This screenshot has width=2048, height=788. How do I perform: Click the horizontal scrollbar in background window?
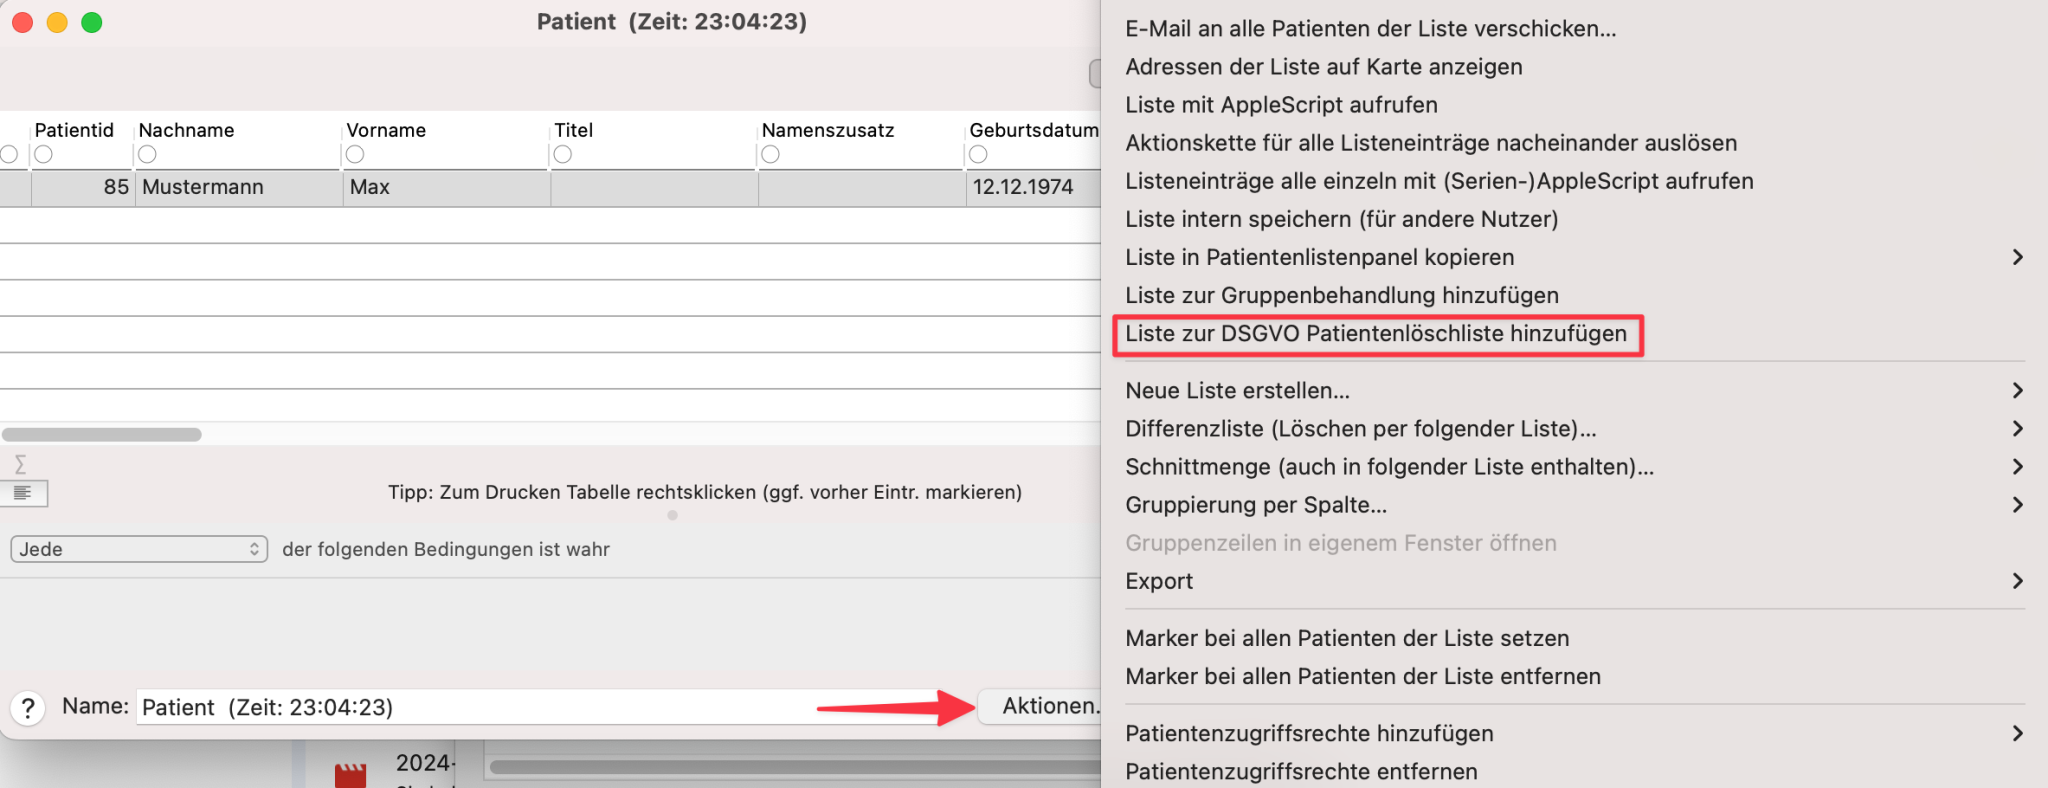click(795, 767)
